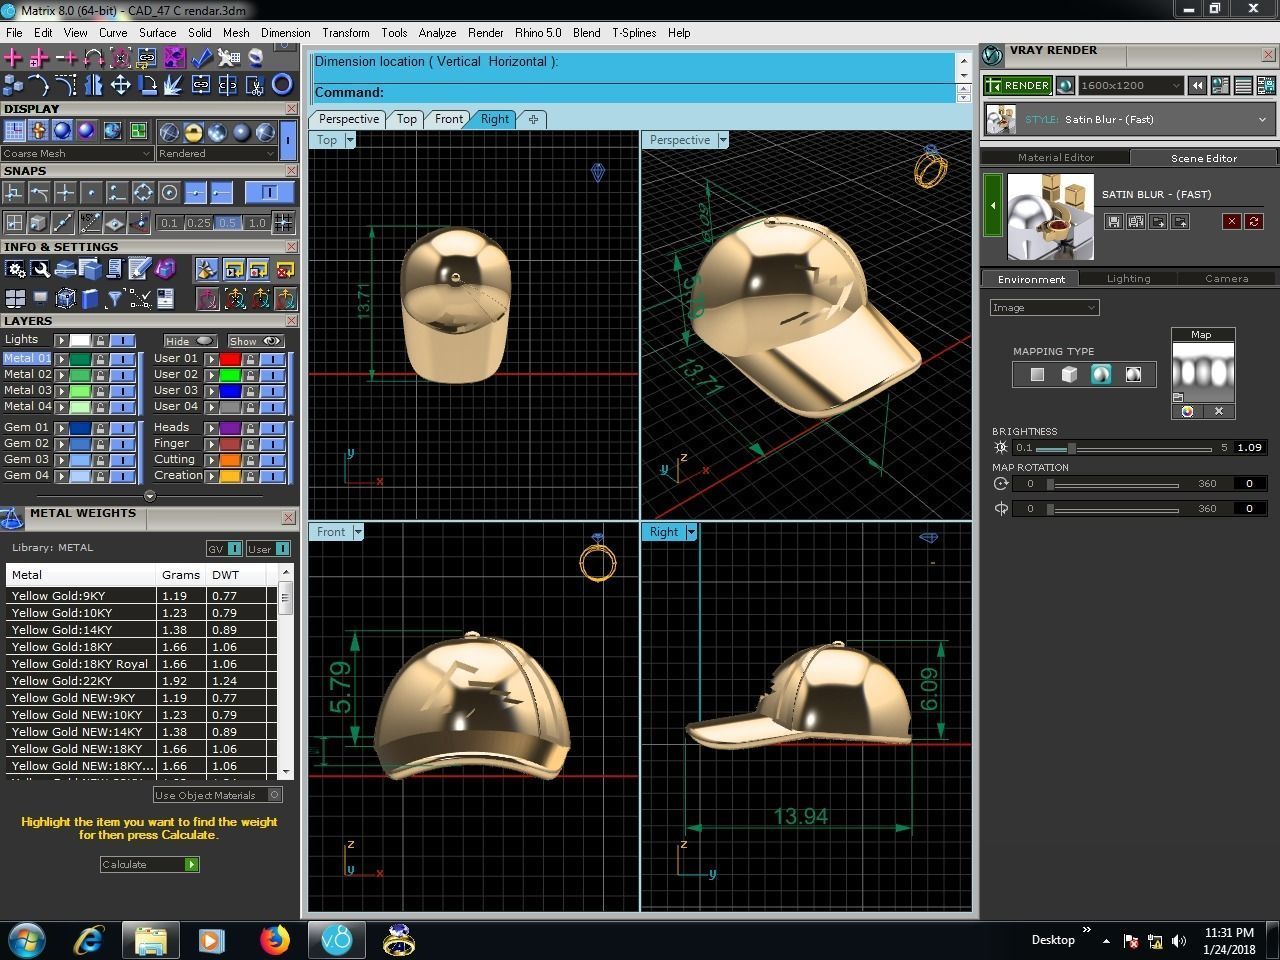Toggle the center snap circle icon
The image size is (1280, 960).
tap(169, 193)
